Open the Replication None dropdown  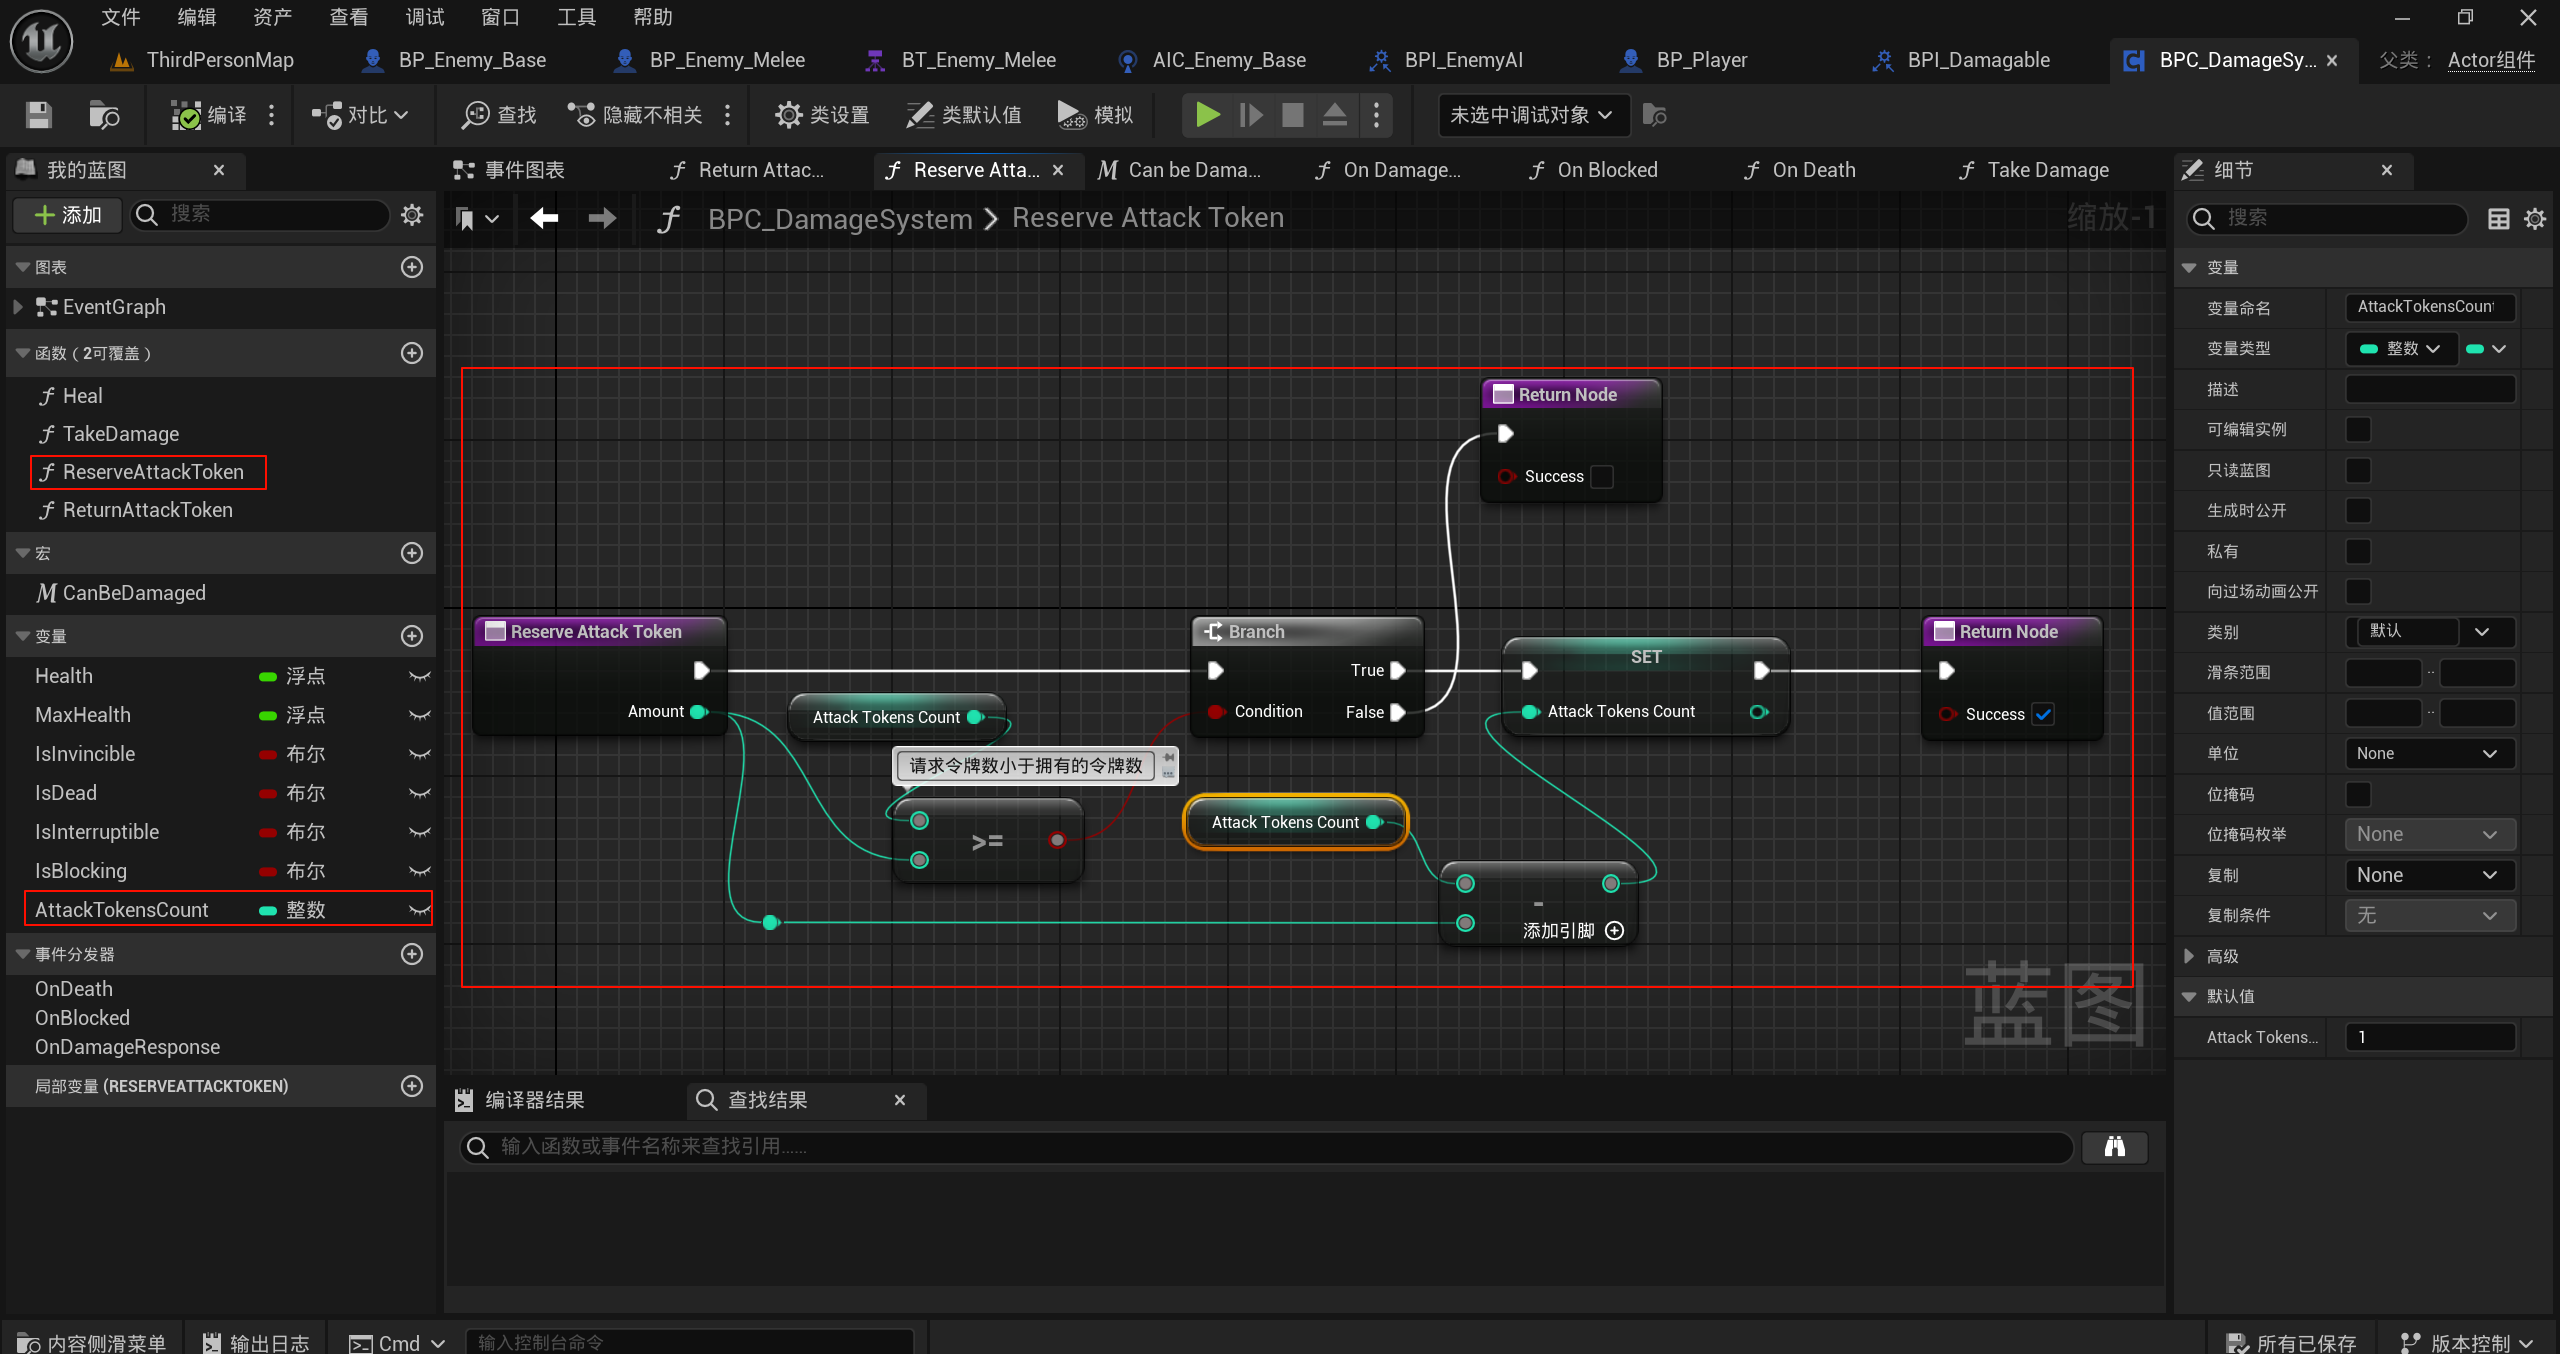click(2428, 875)
